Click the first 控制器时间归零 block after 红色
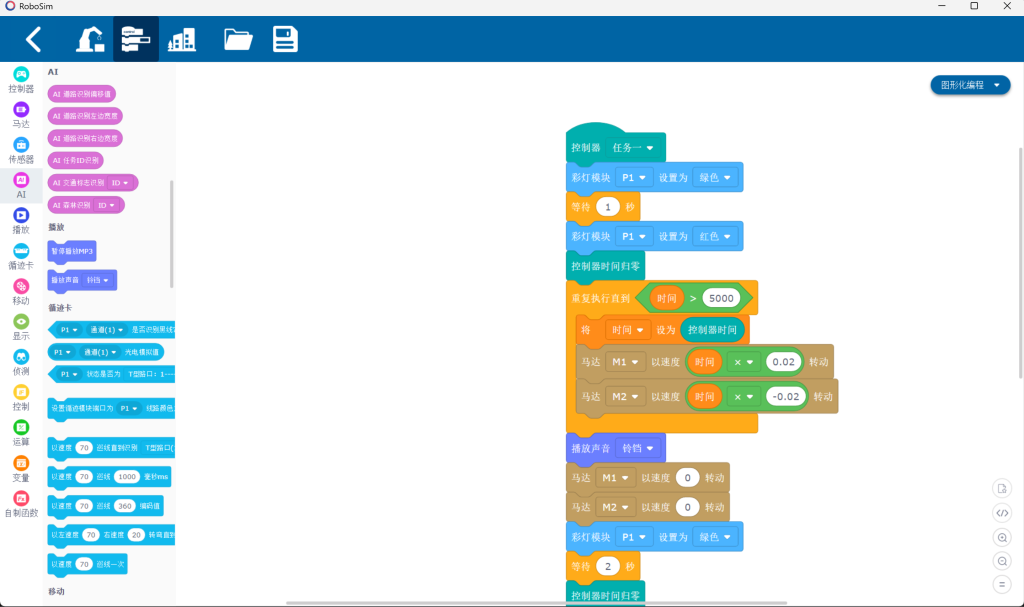This screenshot has width=1024, height=607. point(605,267)
